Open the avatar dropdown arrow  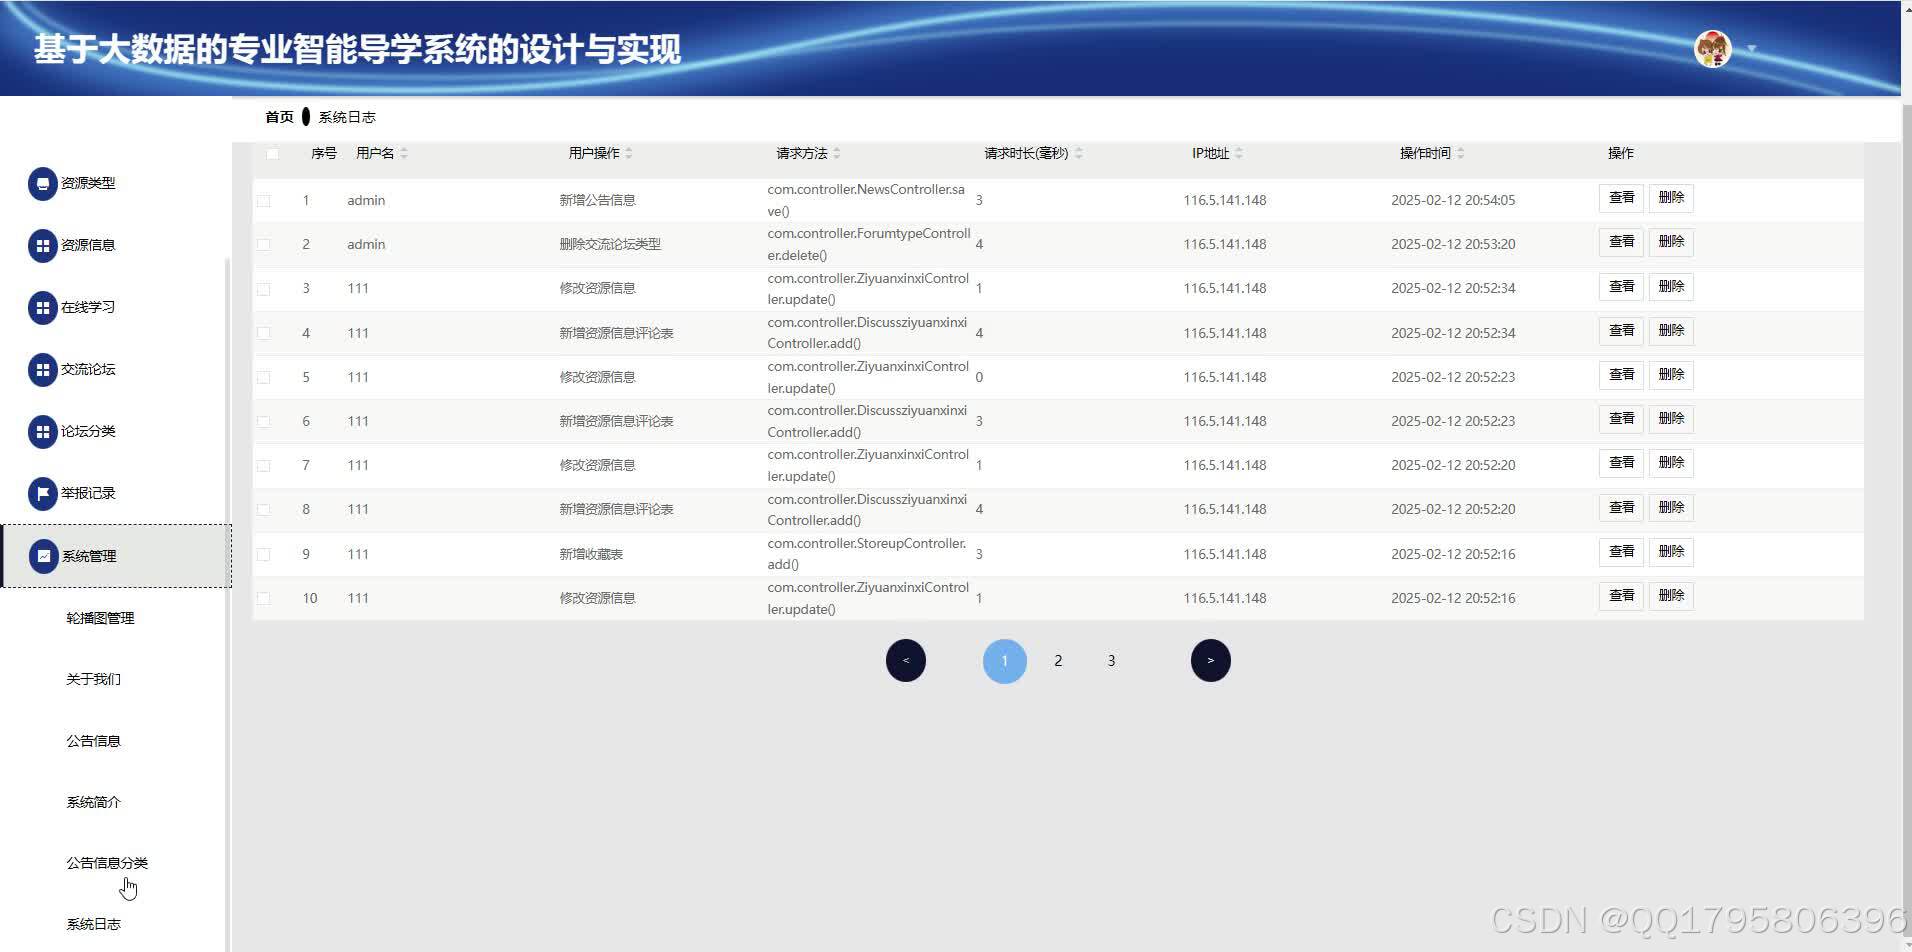pos(1749,48)
